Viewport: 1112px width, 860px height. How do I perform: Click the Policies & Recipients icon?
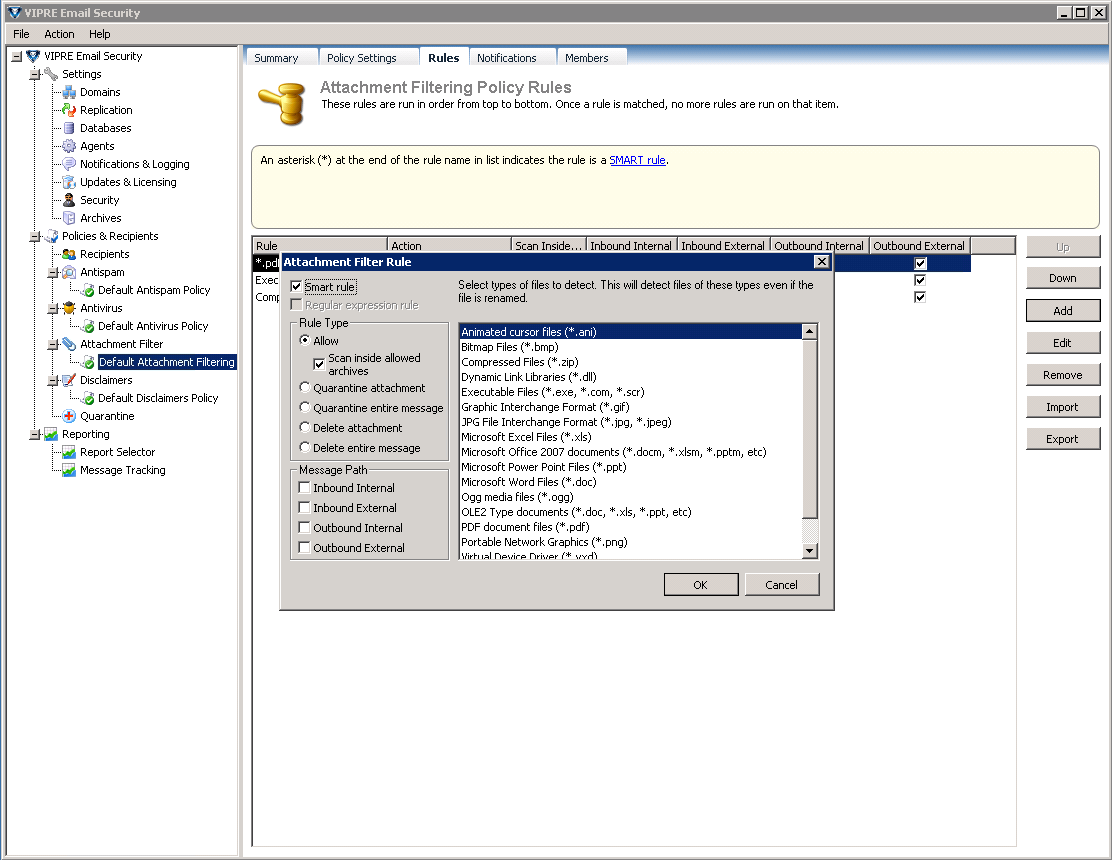50,236
